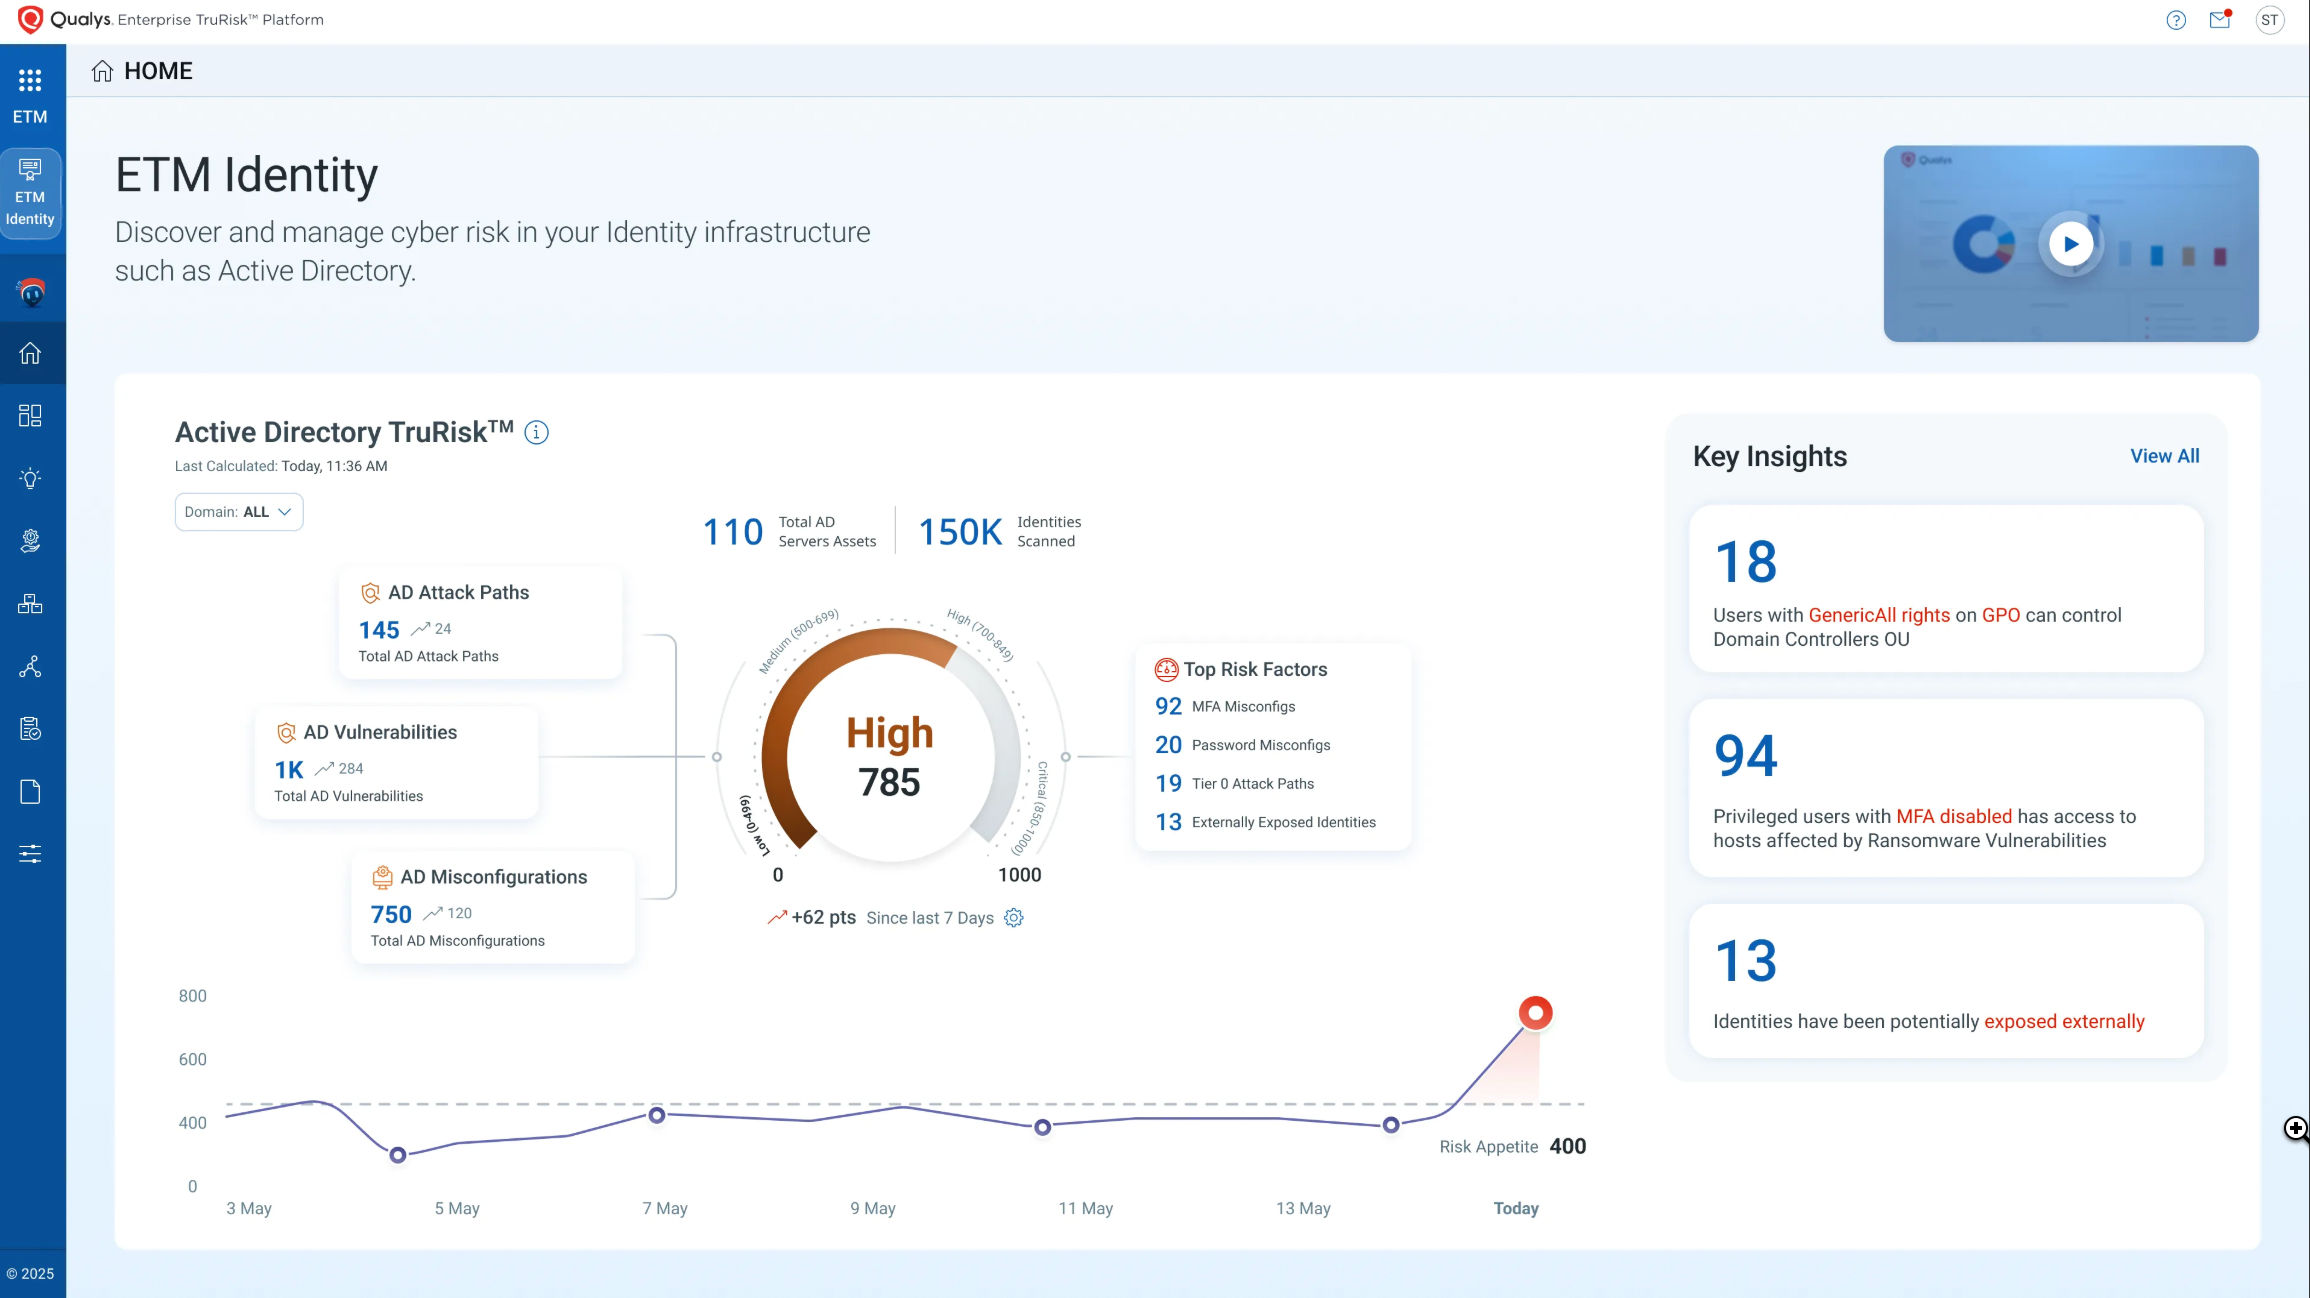Click View All in Key Insights
Screen dimensions: 2310x1298
pos(2164,456)
